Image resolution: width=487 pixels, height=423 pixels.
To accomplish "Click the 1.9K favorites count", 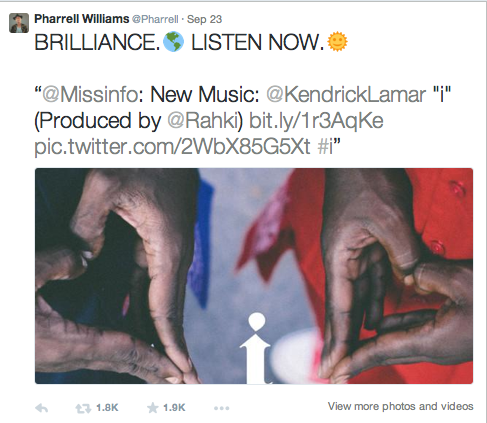I will tap(174, 408).
